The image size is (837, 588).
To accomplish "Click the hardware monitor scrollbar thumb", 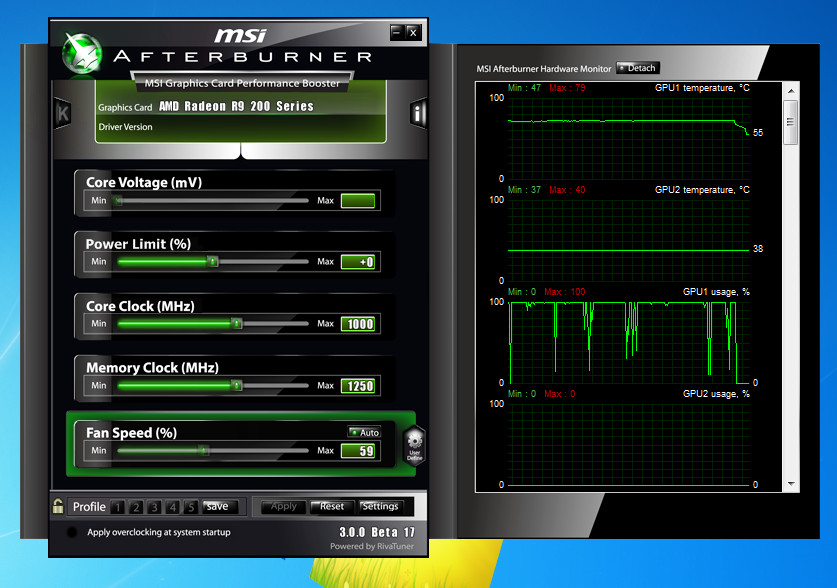I will [x=791, y=122].
